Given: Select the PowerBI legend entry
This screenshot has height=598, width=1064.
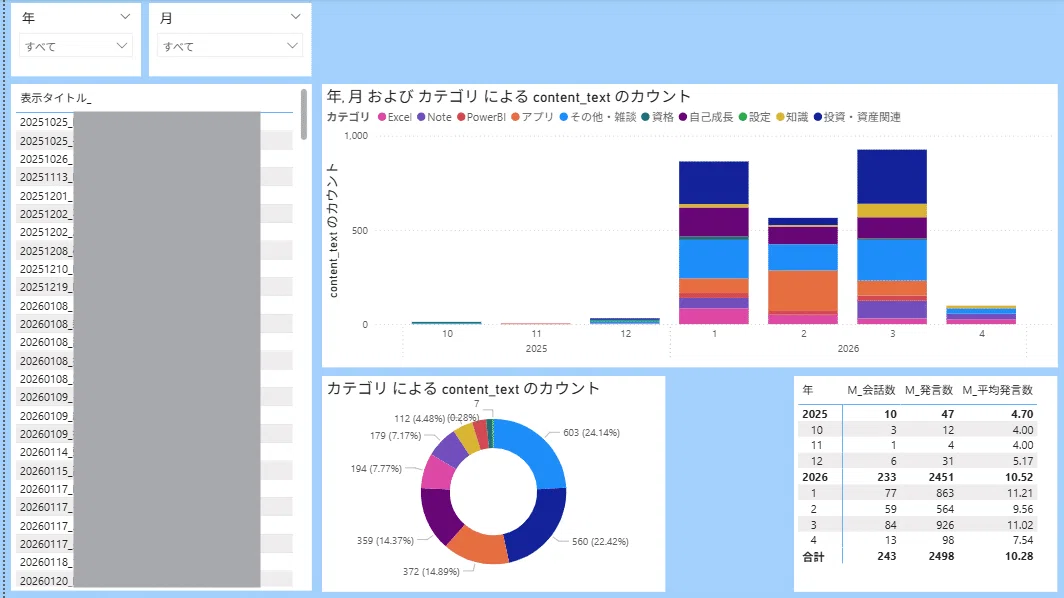Looking at the screenshot, I should [x=481, y=117].
